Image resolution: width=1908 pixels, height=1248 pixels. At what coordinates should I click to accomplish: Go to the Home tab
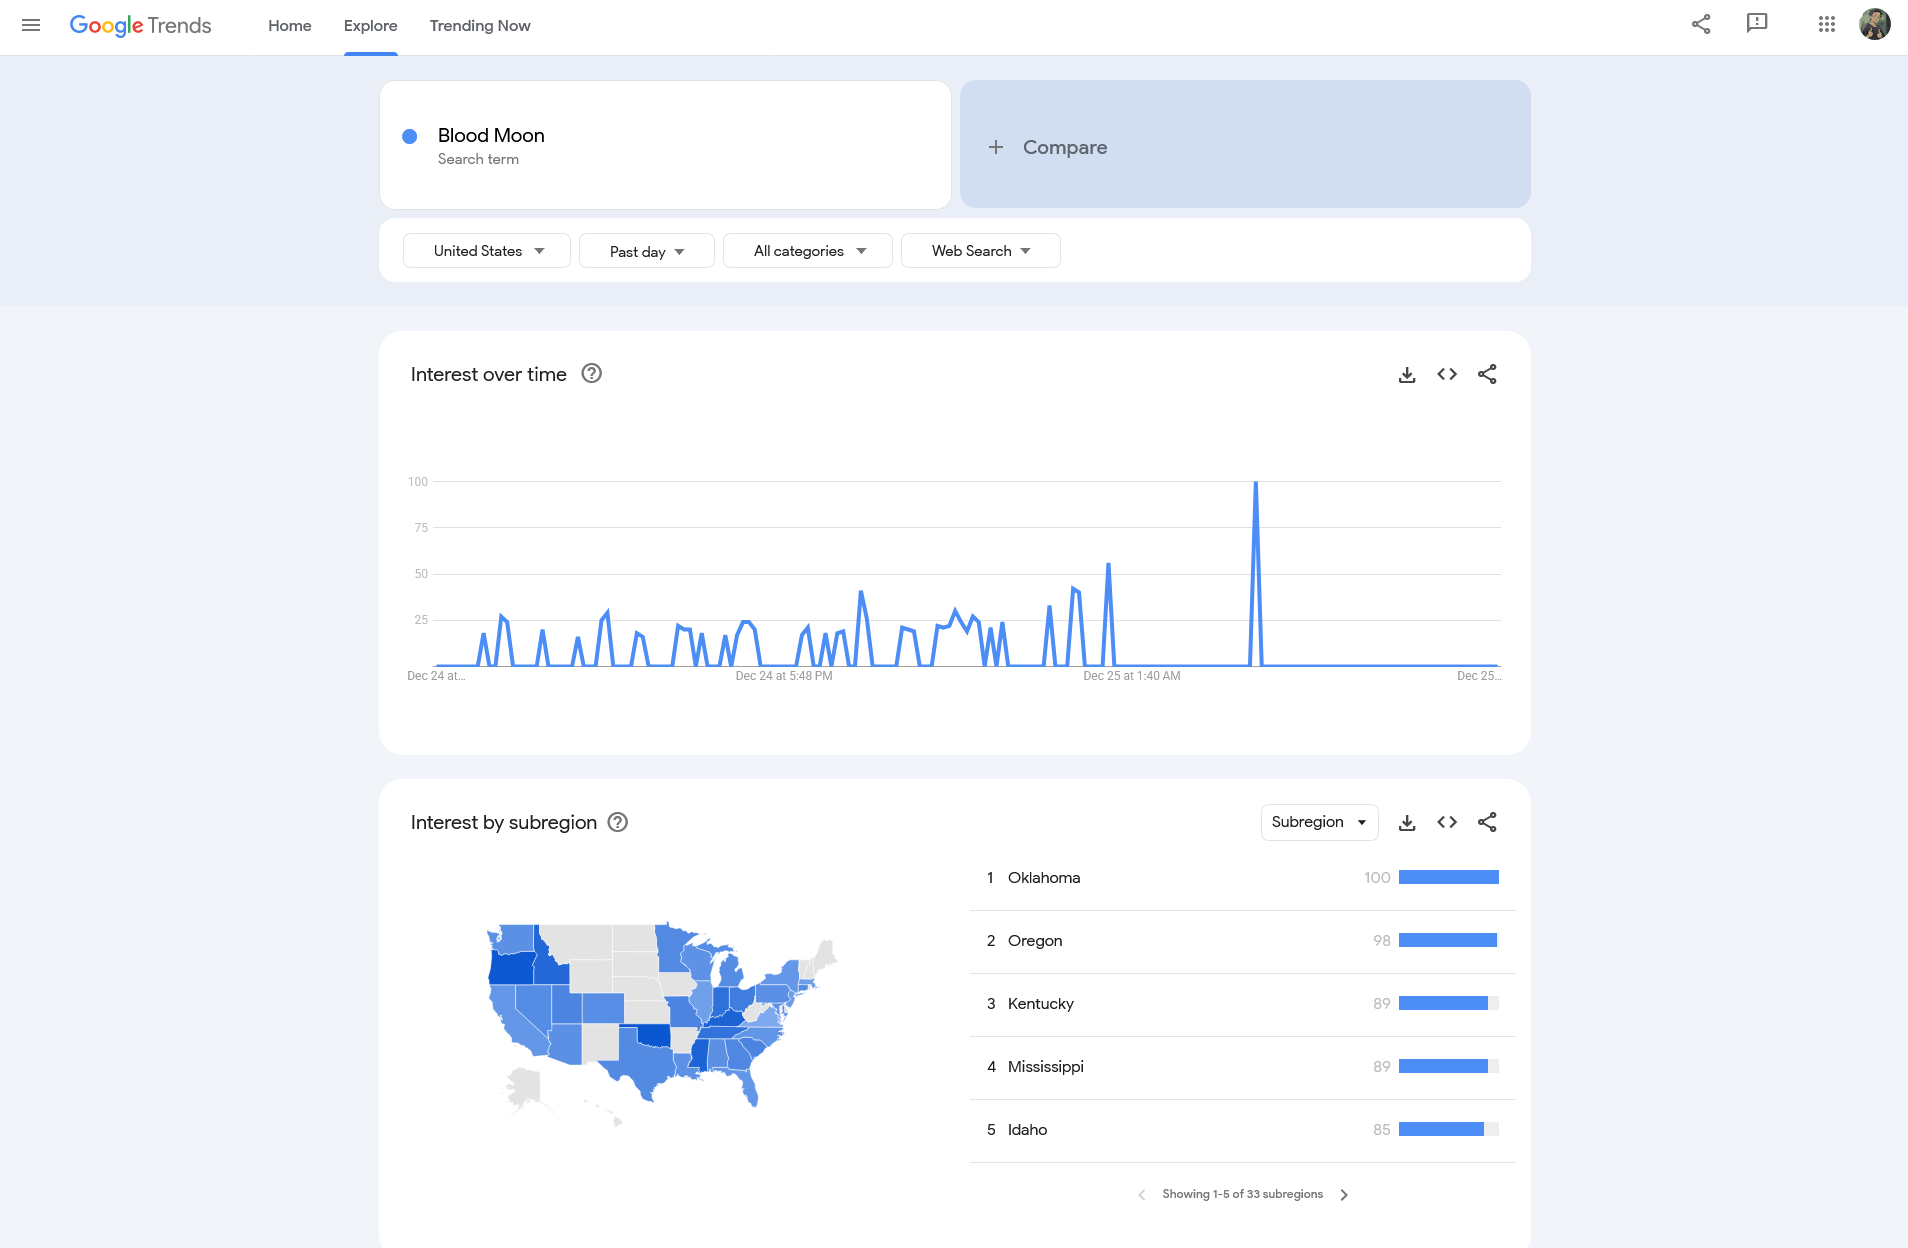click(x=290, y=26)
